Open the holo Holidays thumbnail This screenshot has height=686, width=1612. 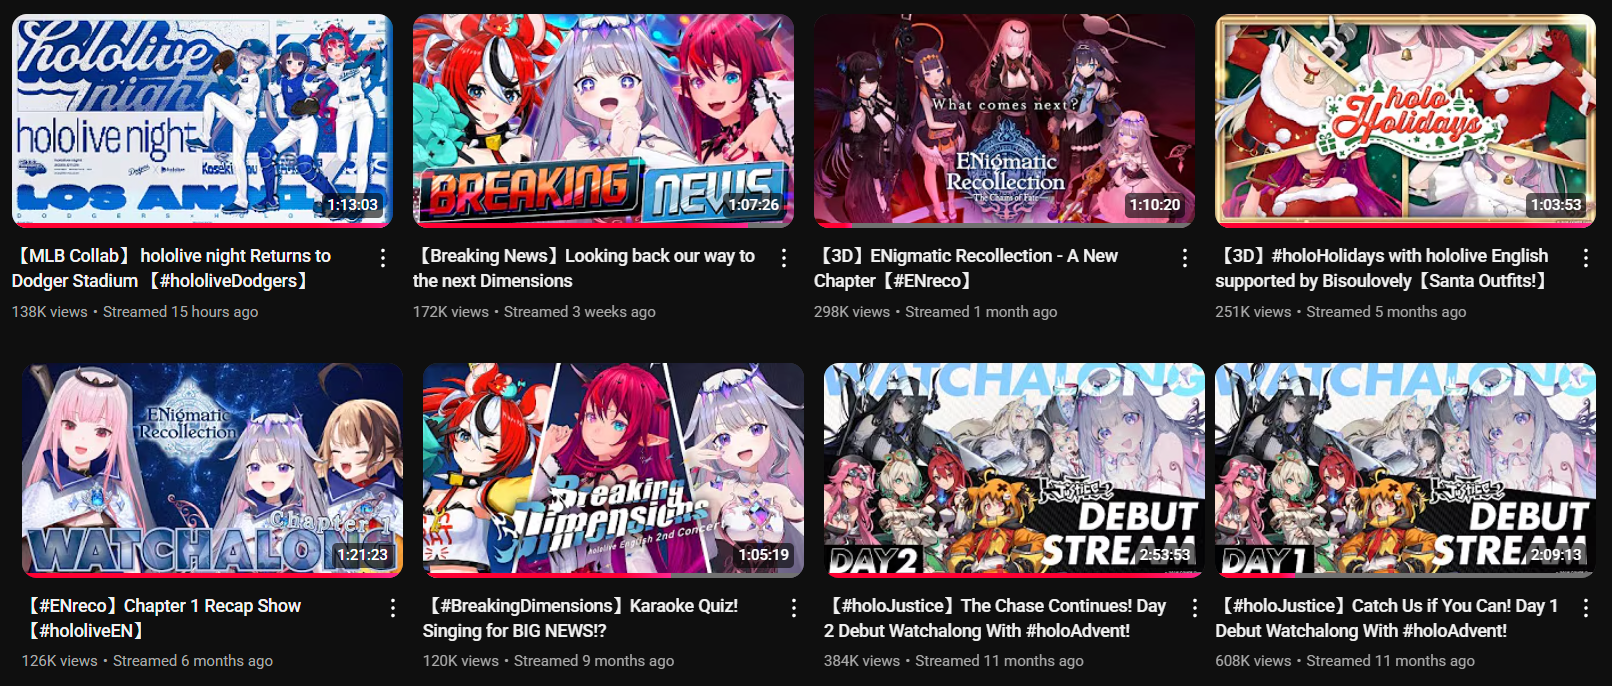point(1405,120)
